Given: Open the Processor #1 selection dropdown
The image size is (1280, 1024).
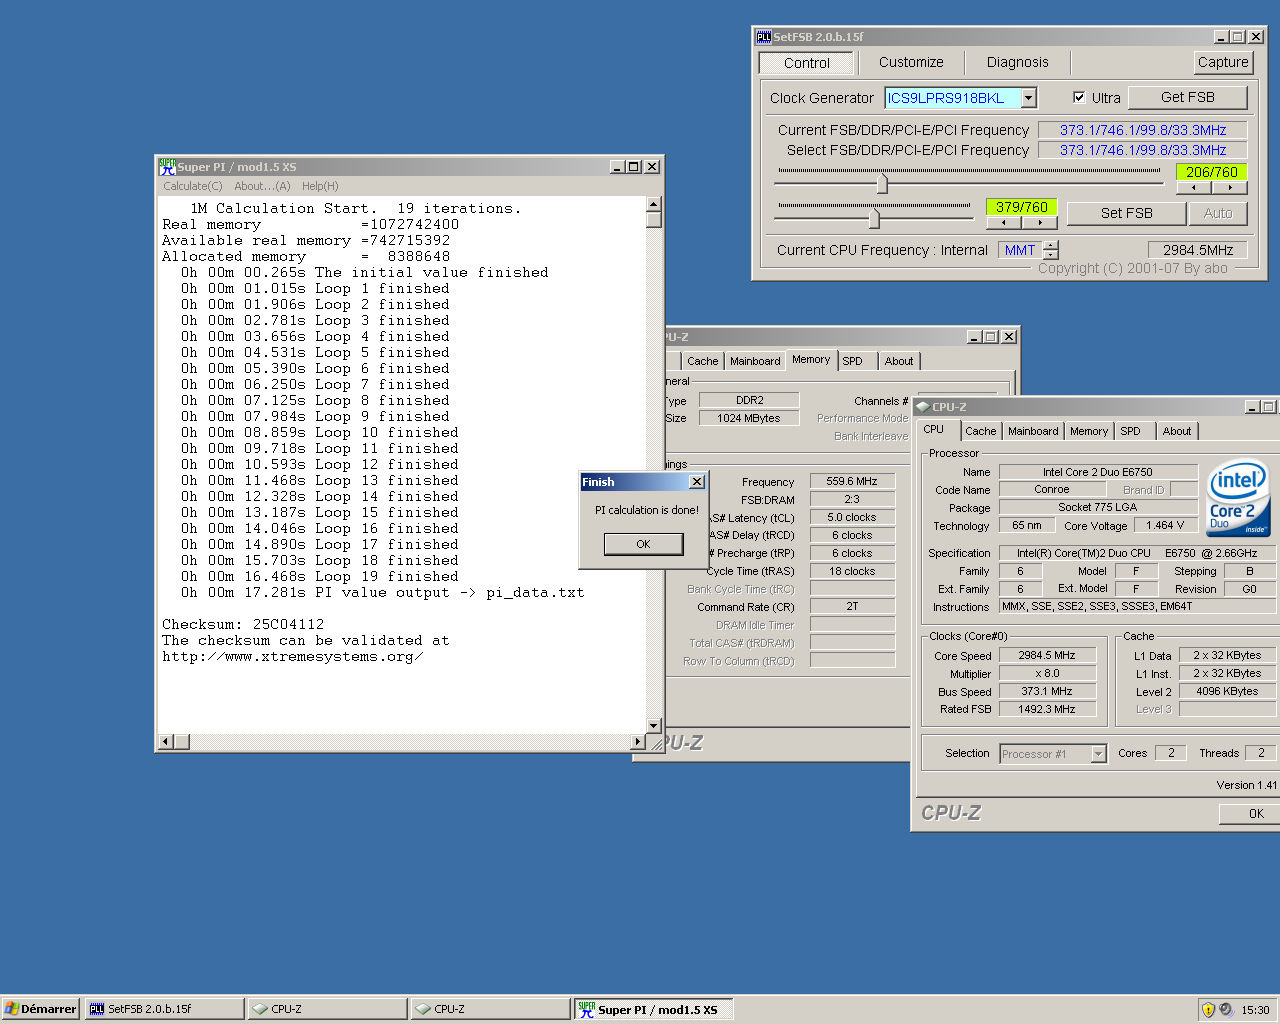Looking at the screenshot, I should pos(1098,754).
